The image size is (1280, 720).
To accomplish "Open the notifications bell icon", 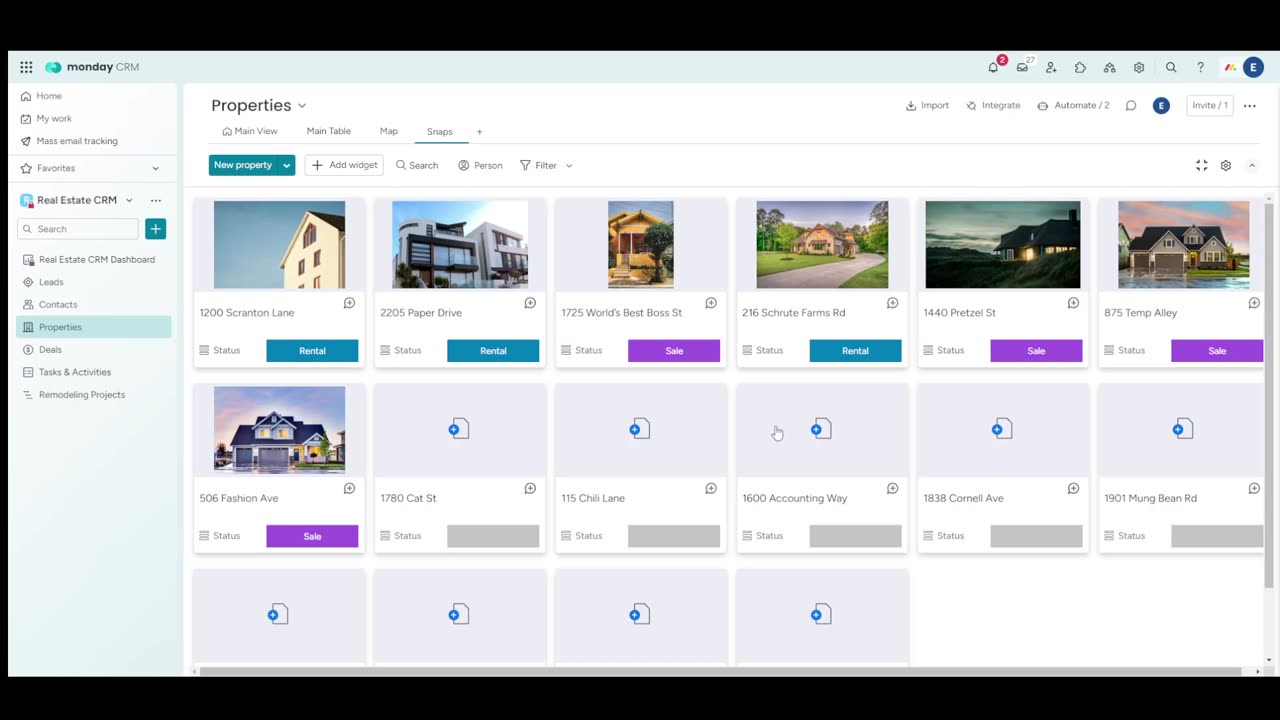I will pyautogui.click(x=993, y=67).
